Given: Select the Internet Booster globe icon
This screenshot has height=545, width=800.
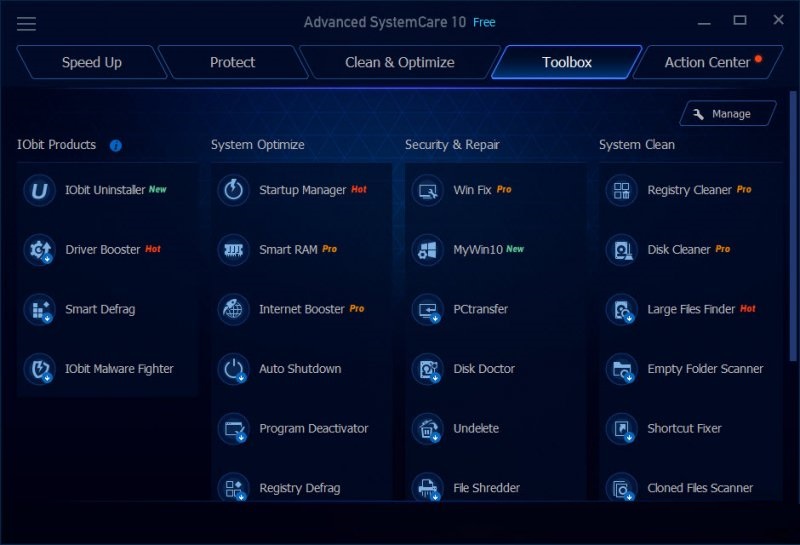Looking at the screenshot, I should click(x=233, y=310).
